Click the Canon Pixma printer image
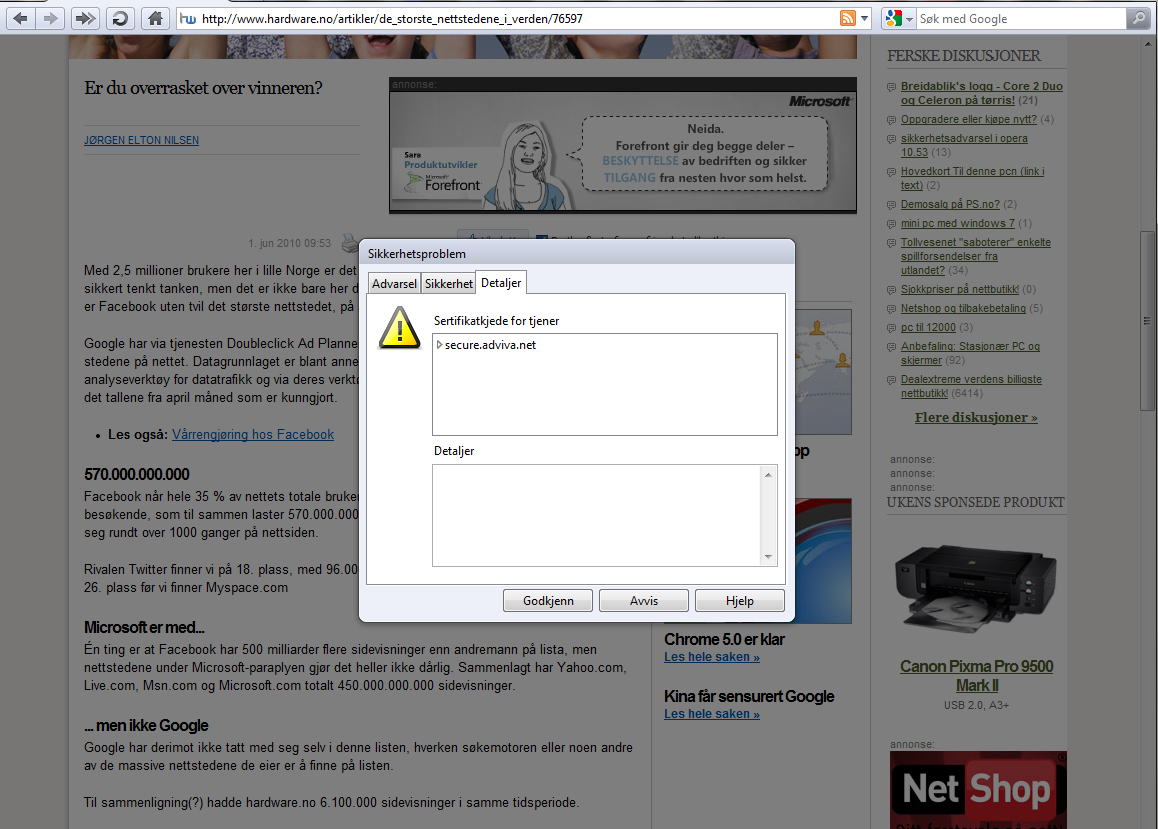 (x=976, y=587)
